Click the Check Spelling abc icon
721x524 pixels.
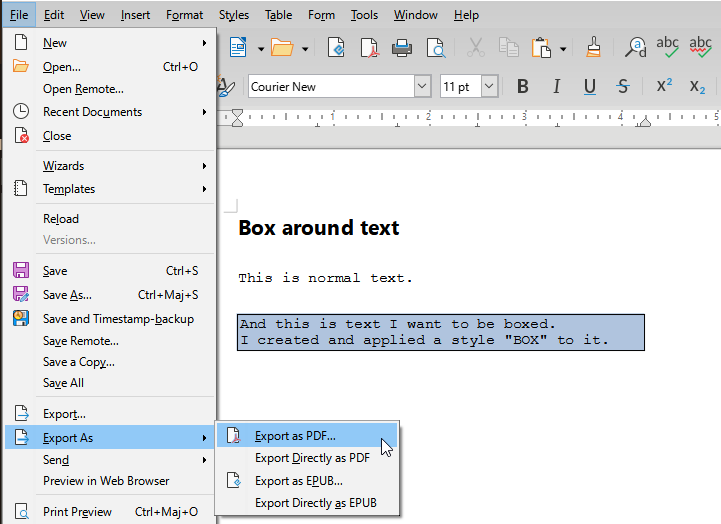[x=667, y=48]
